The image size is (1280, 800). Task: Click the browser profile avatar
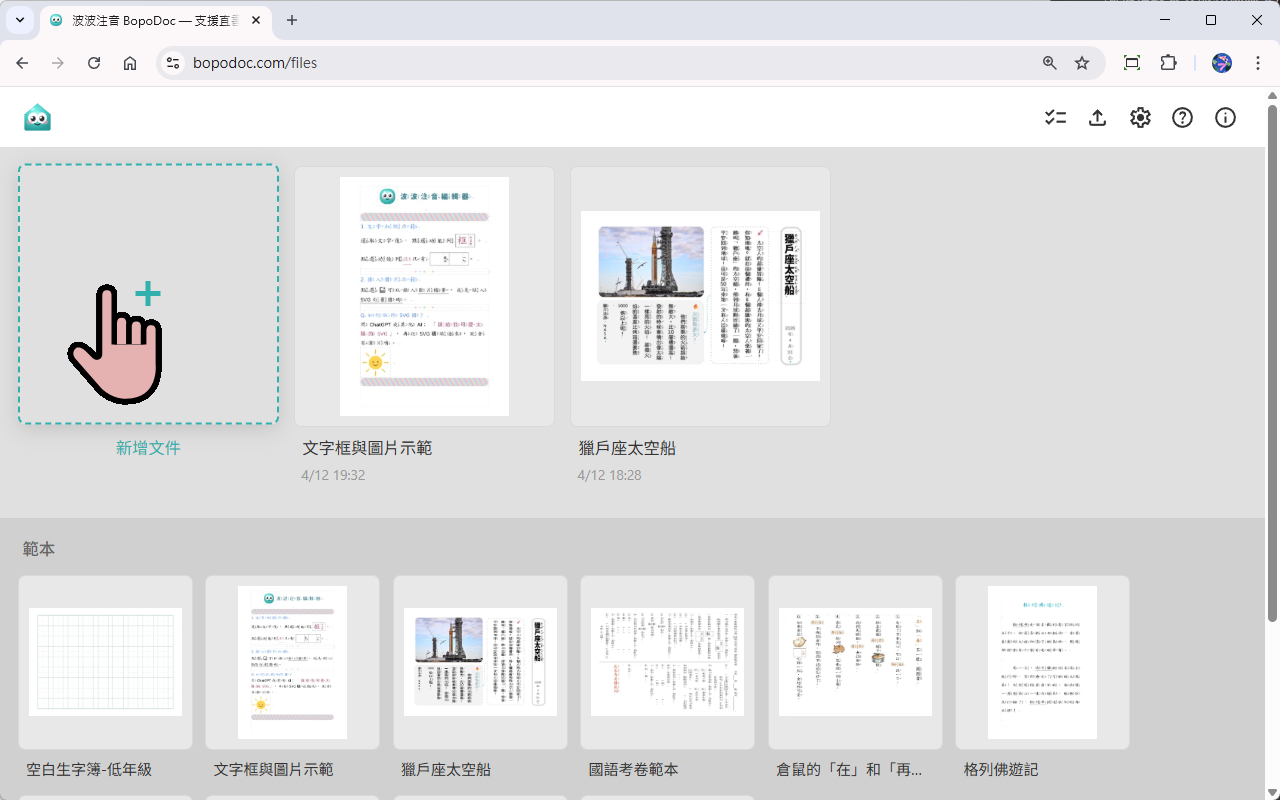pyautogui.click(x=1221, y=62)
